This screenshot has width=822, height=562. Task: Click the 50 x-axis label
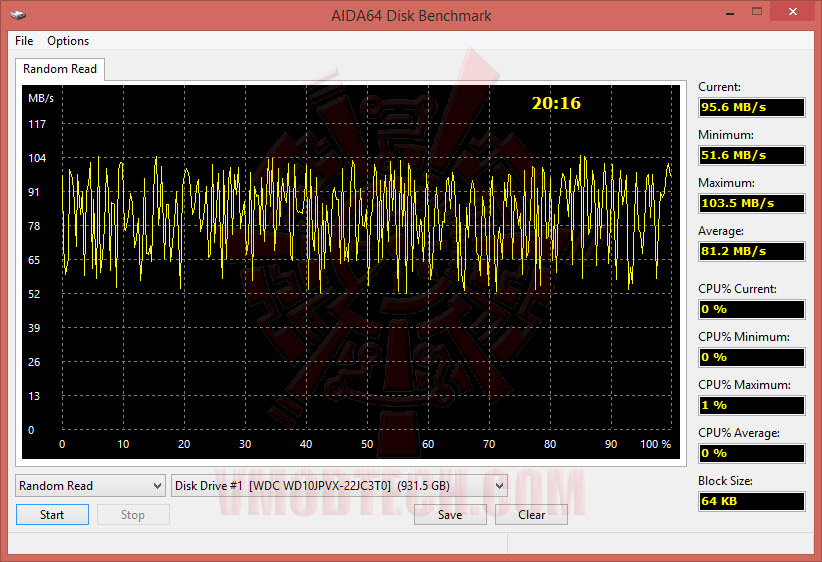point(367,444)
